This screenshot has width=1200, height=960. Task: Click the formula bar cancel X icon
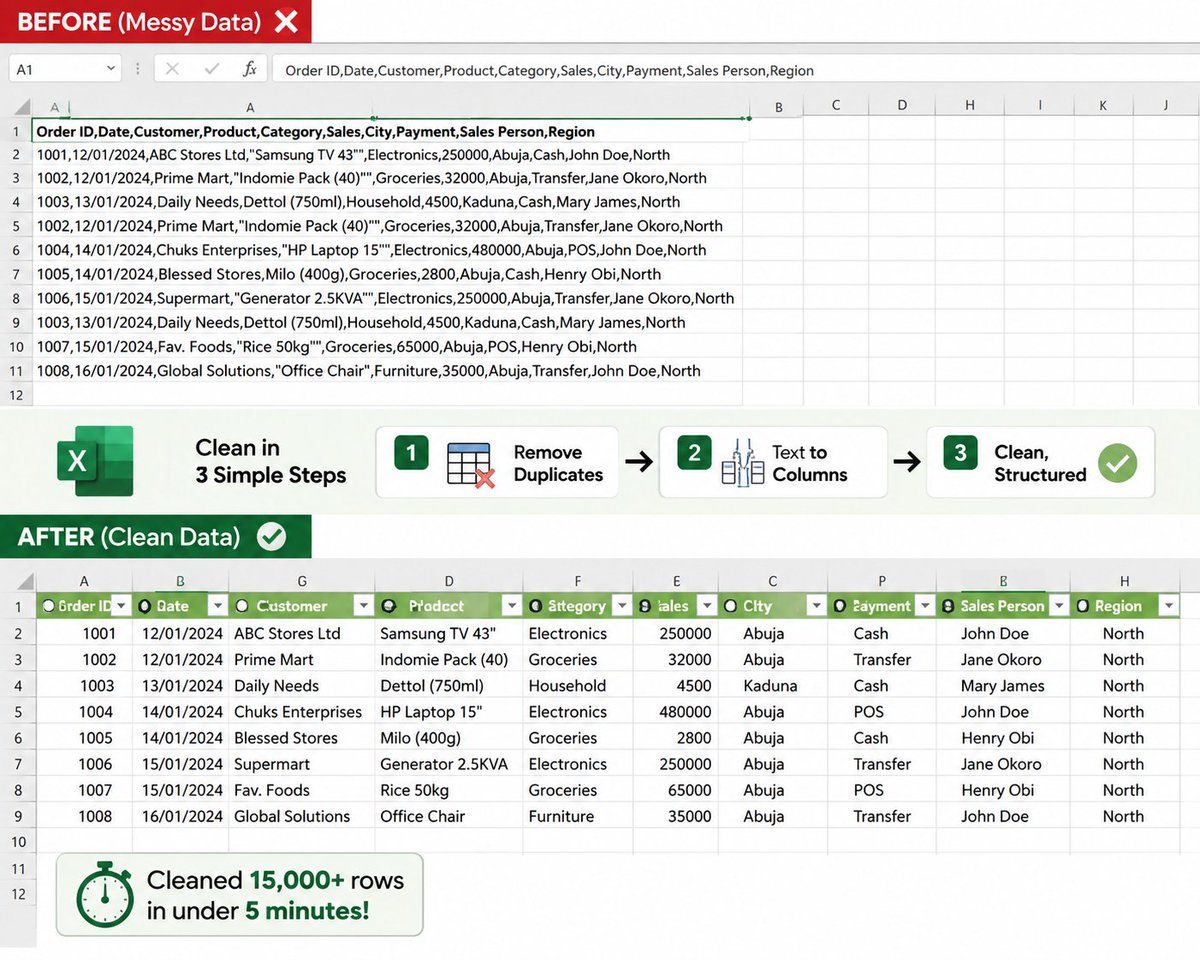tap(173, 69)
